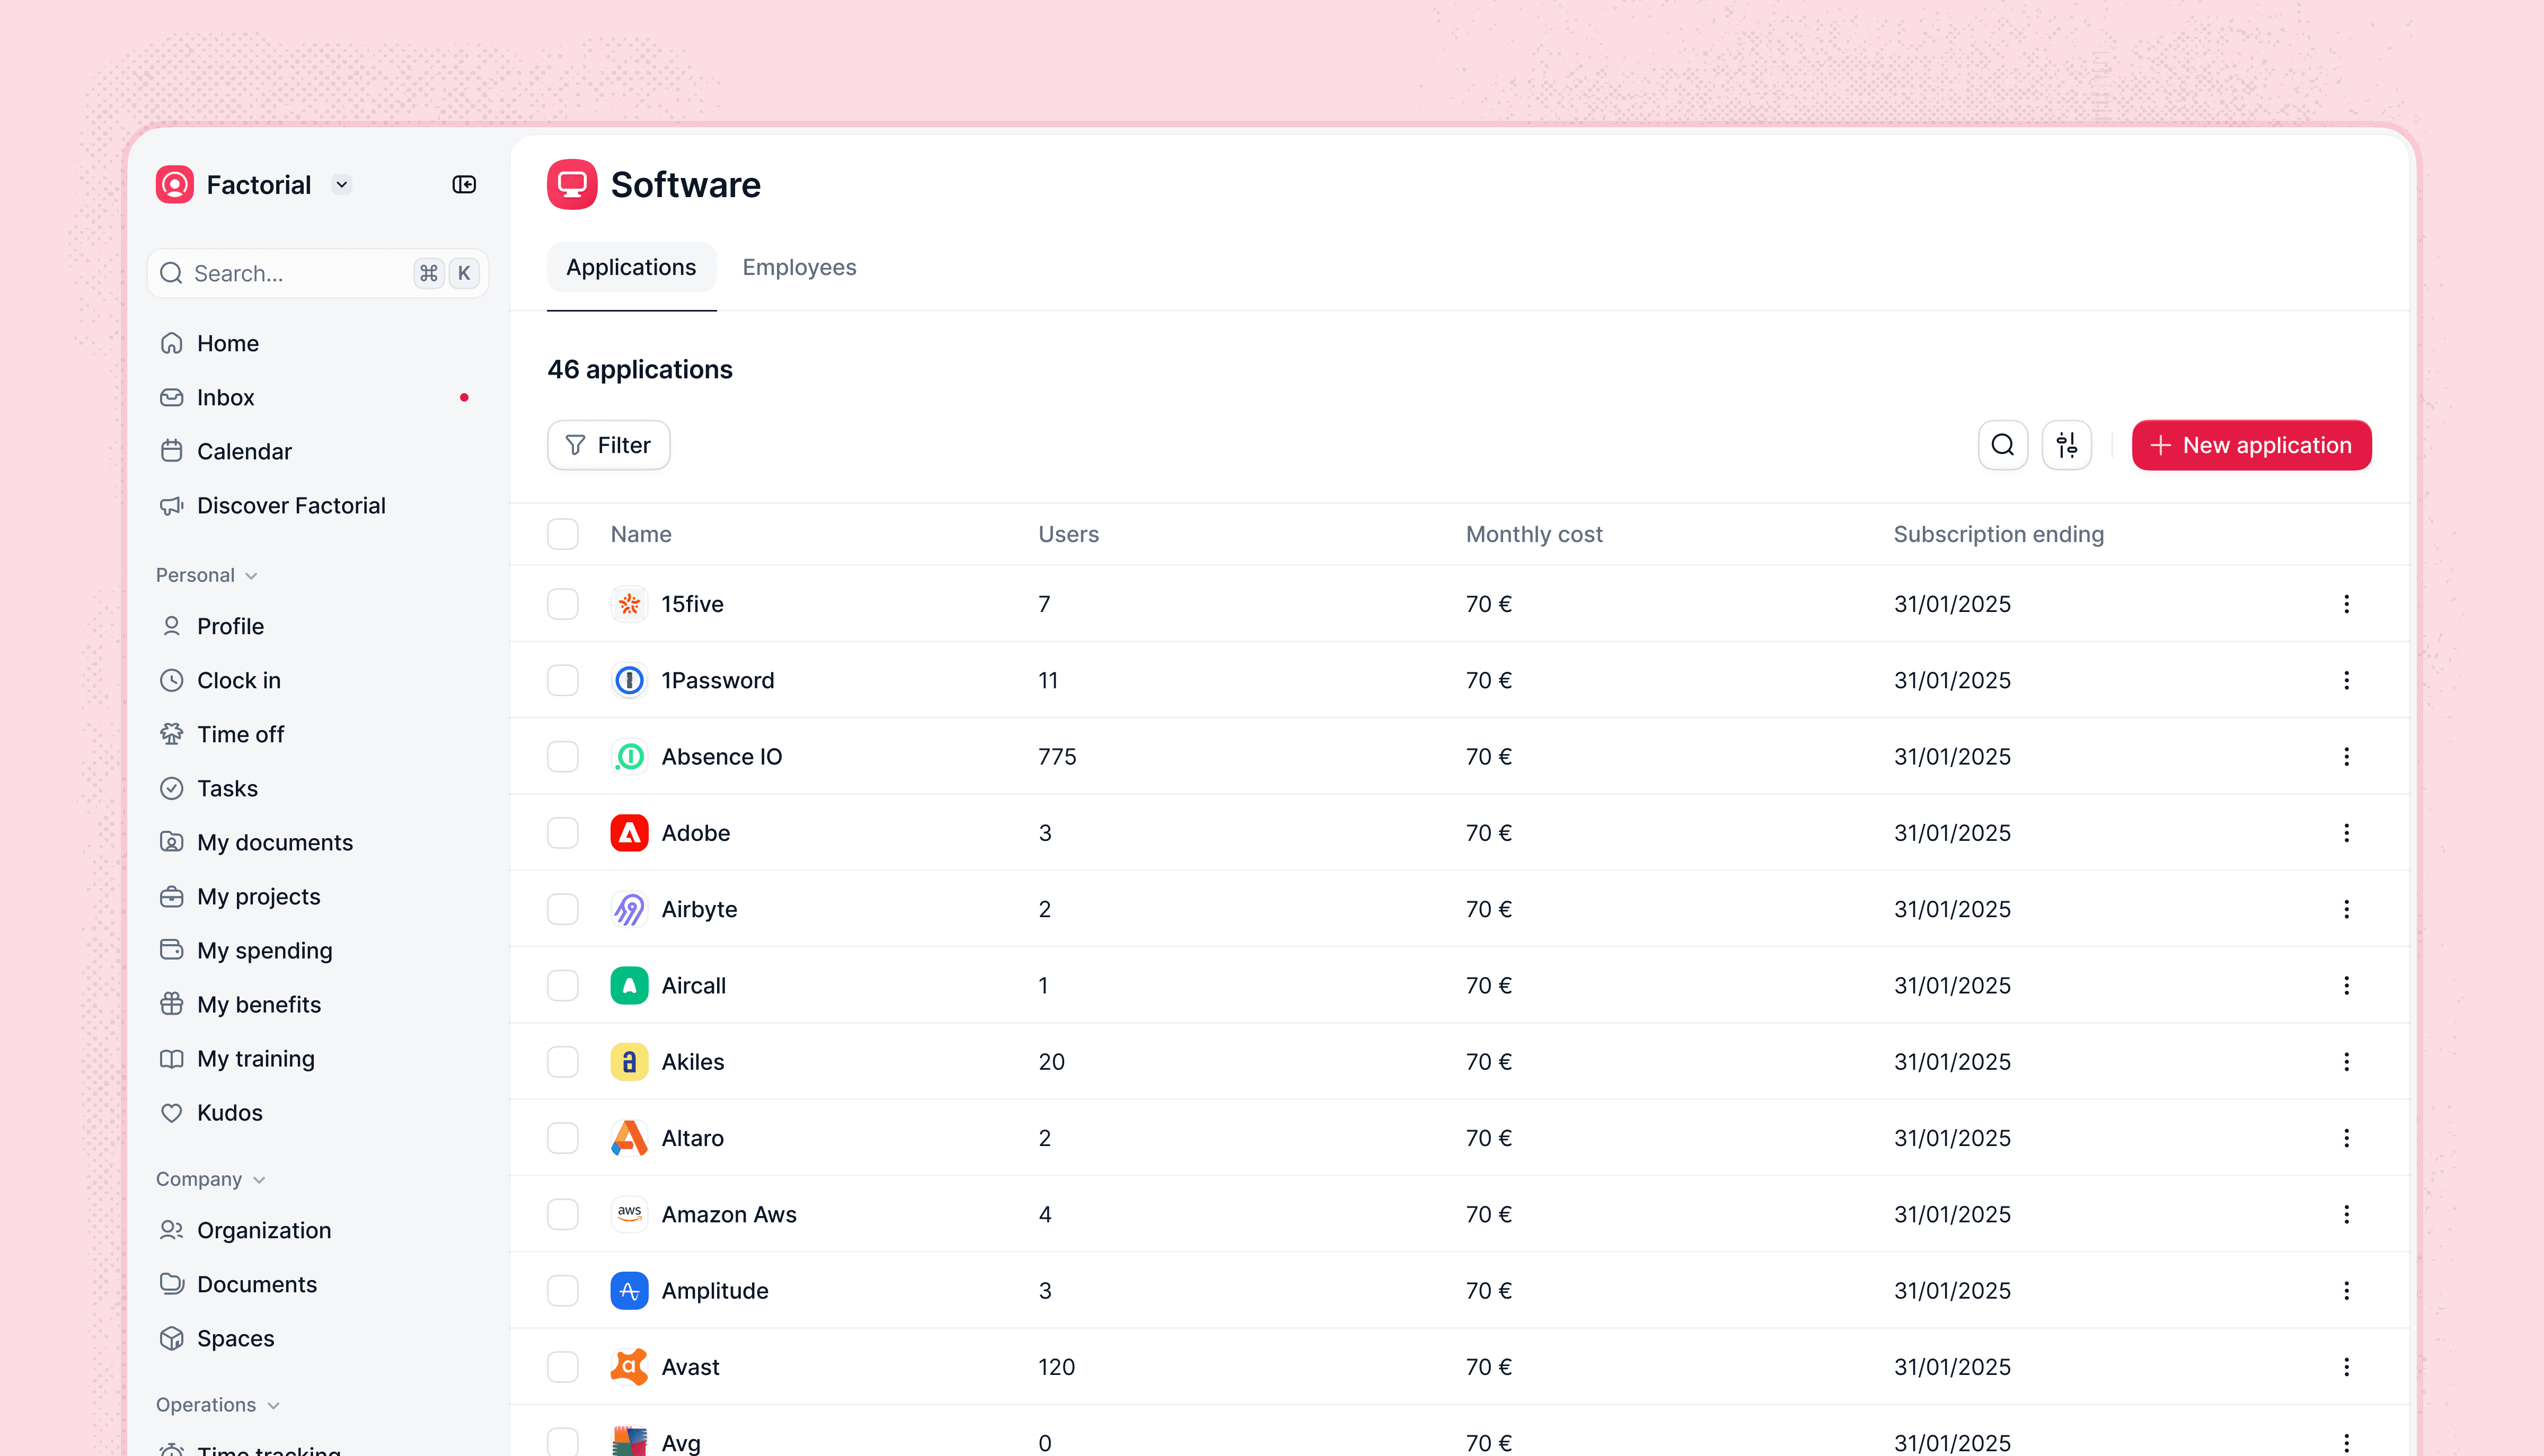
Task: Sort by the Monthly cost column header
Action: (x=1534, y=534)
